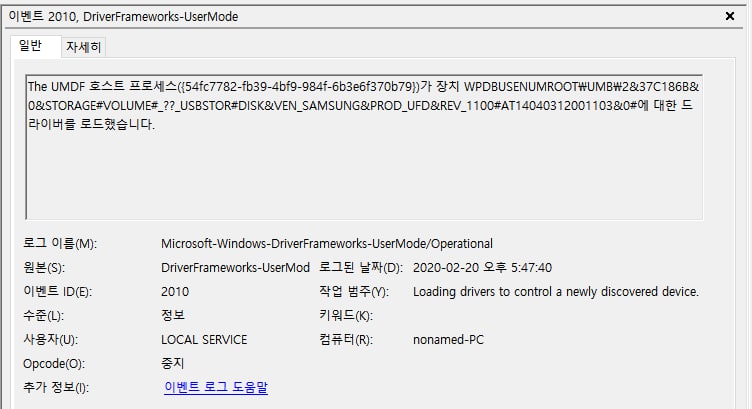
Task: Select the event ID value 2010
Action: click(x=175, y=292)
